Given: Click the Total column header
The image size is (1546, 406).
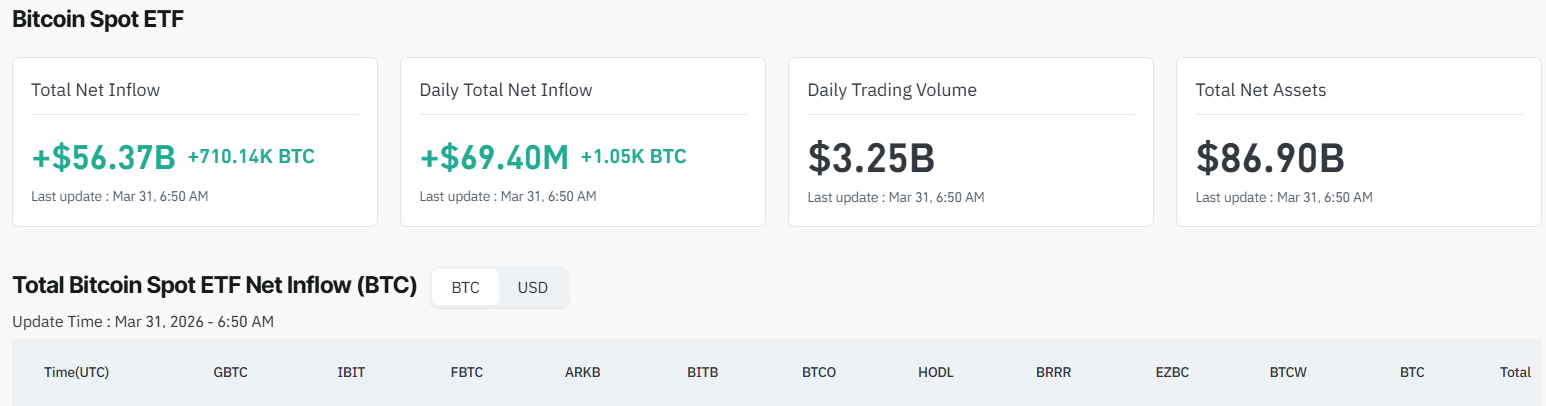Looking at the screenshot, I should 1515,372.
